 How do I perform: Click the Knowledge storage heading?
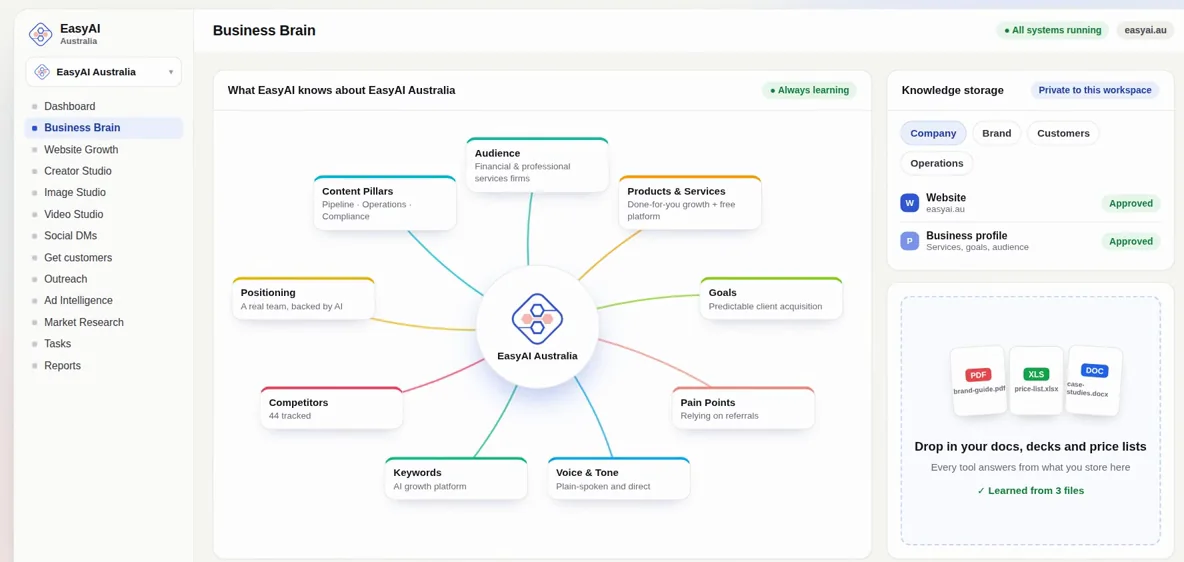952,91
